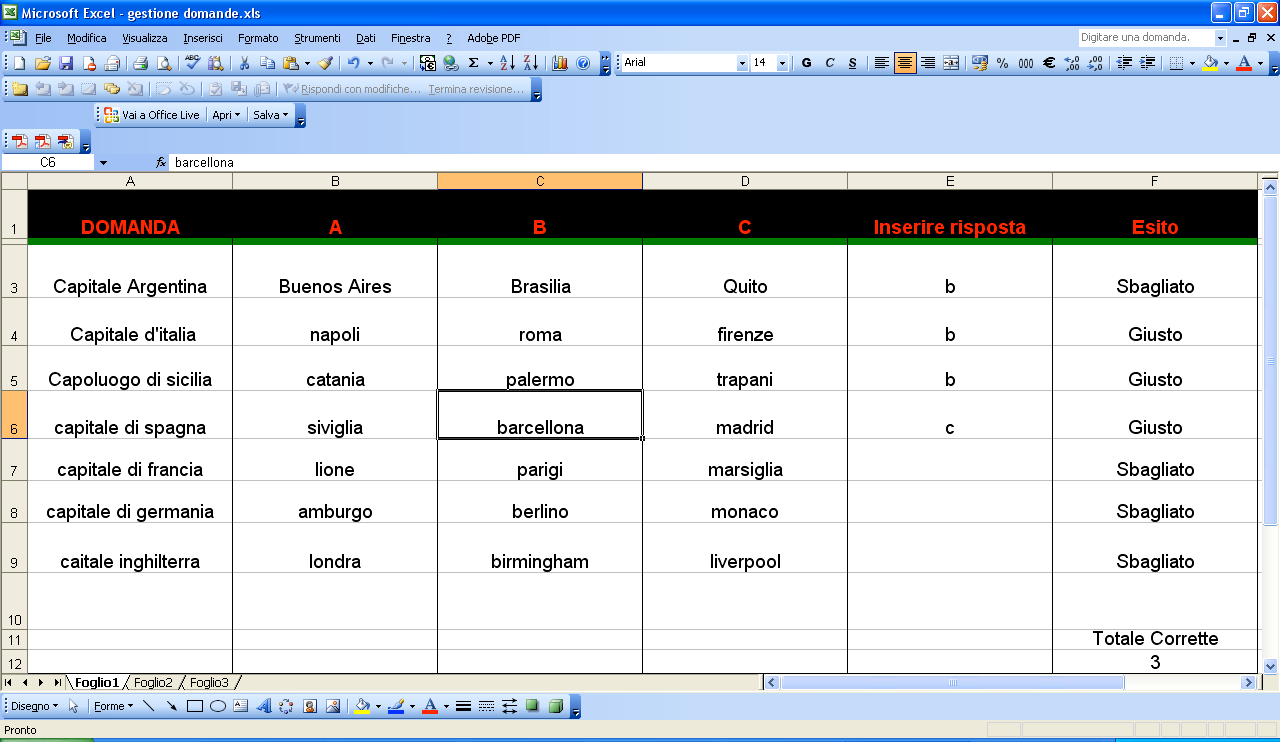Click the AutoSum sigma icon

pyautogui.click(x=474, y=63)
